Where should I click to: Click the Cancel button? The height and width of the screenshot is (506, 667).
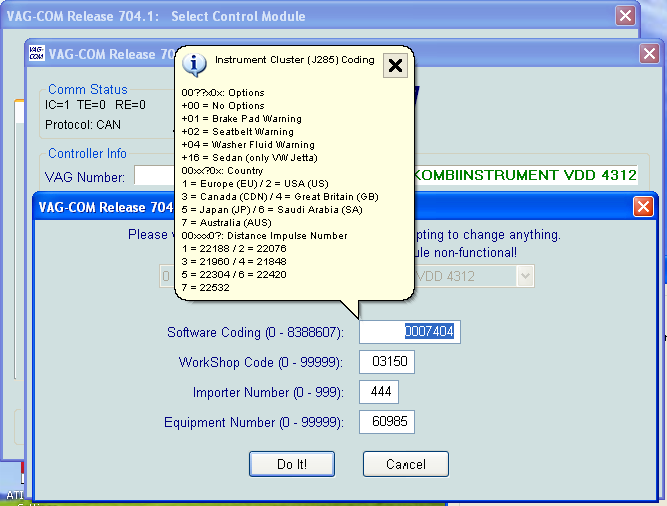point(406,464)
